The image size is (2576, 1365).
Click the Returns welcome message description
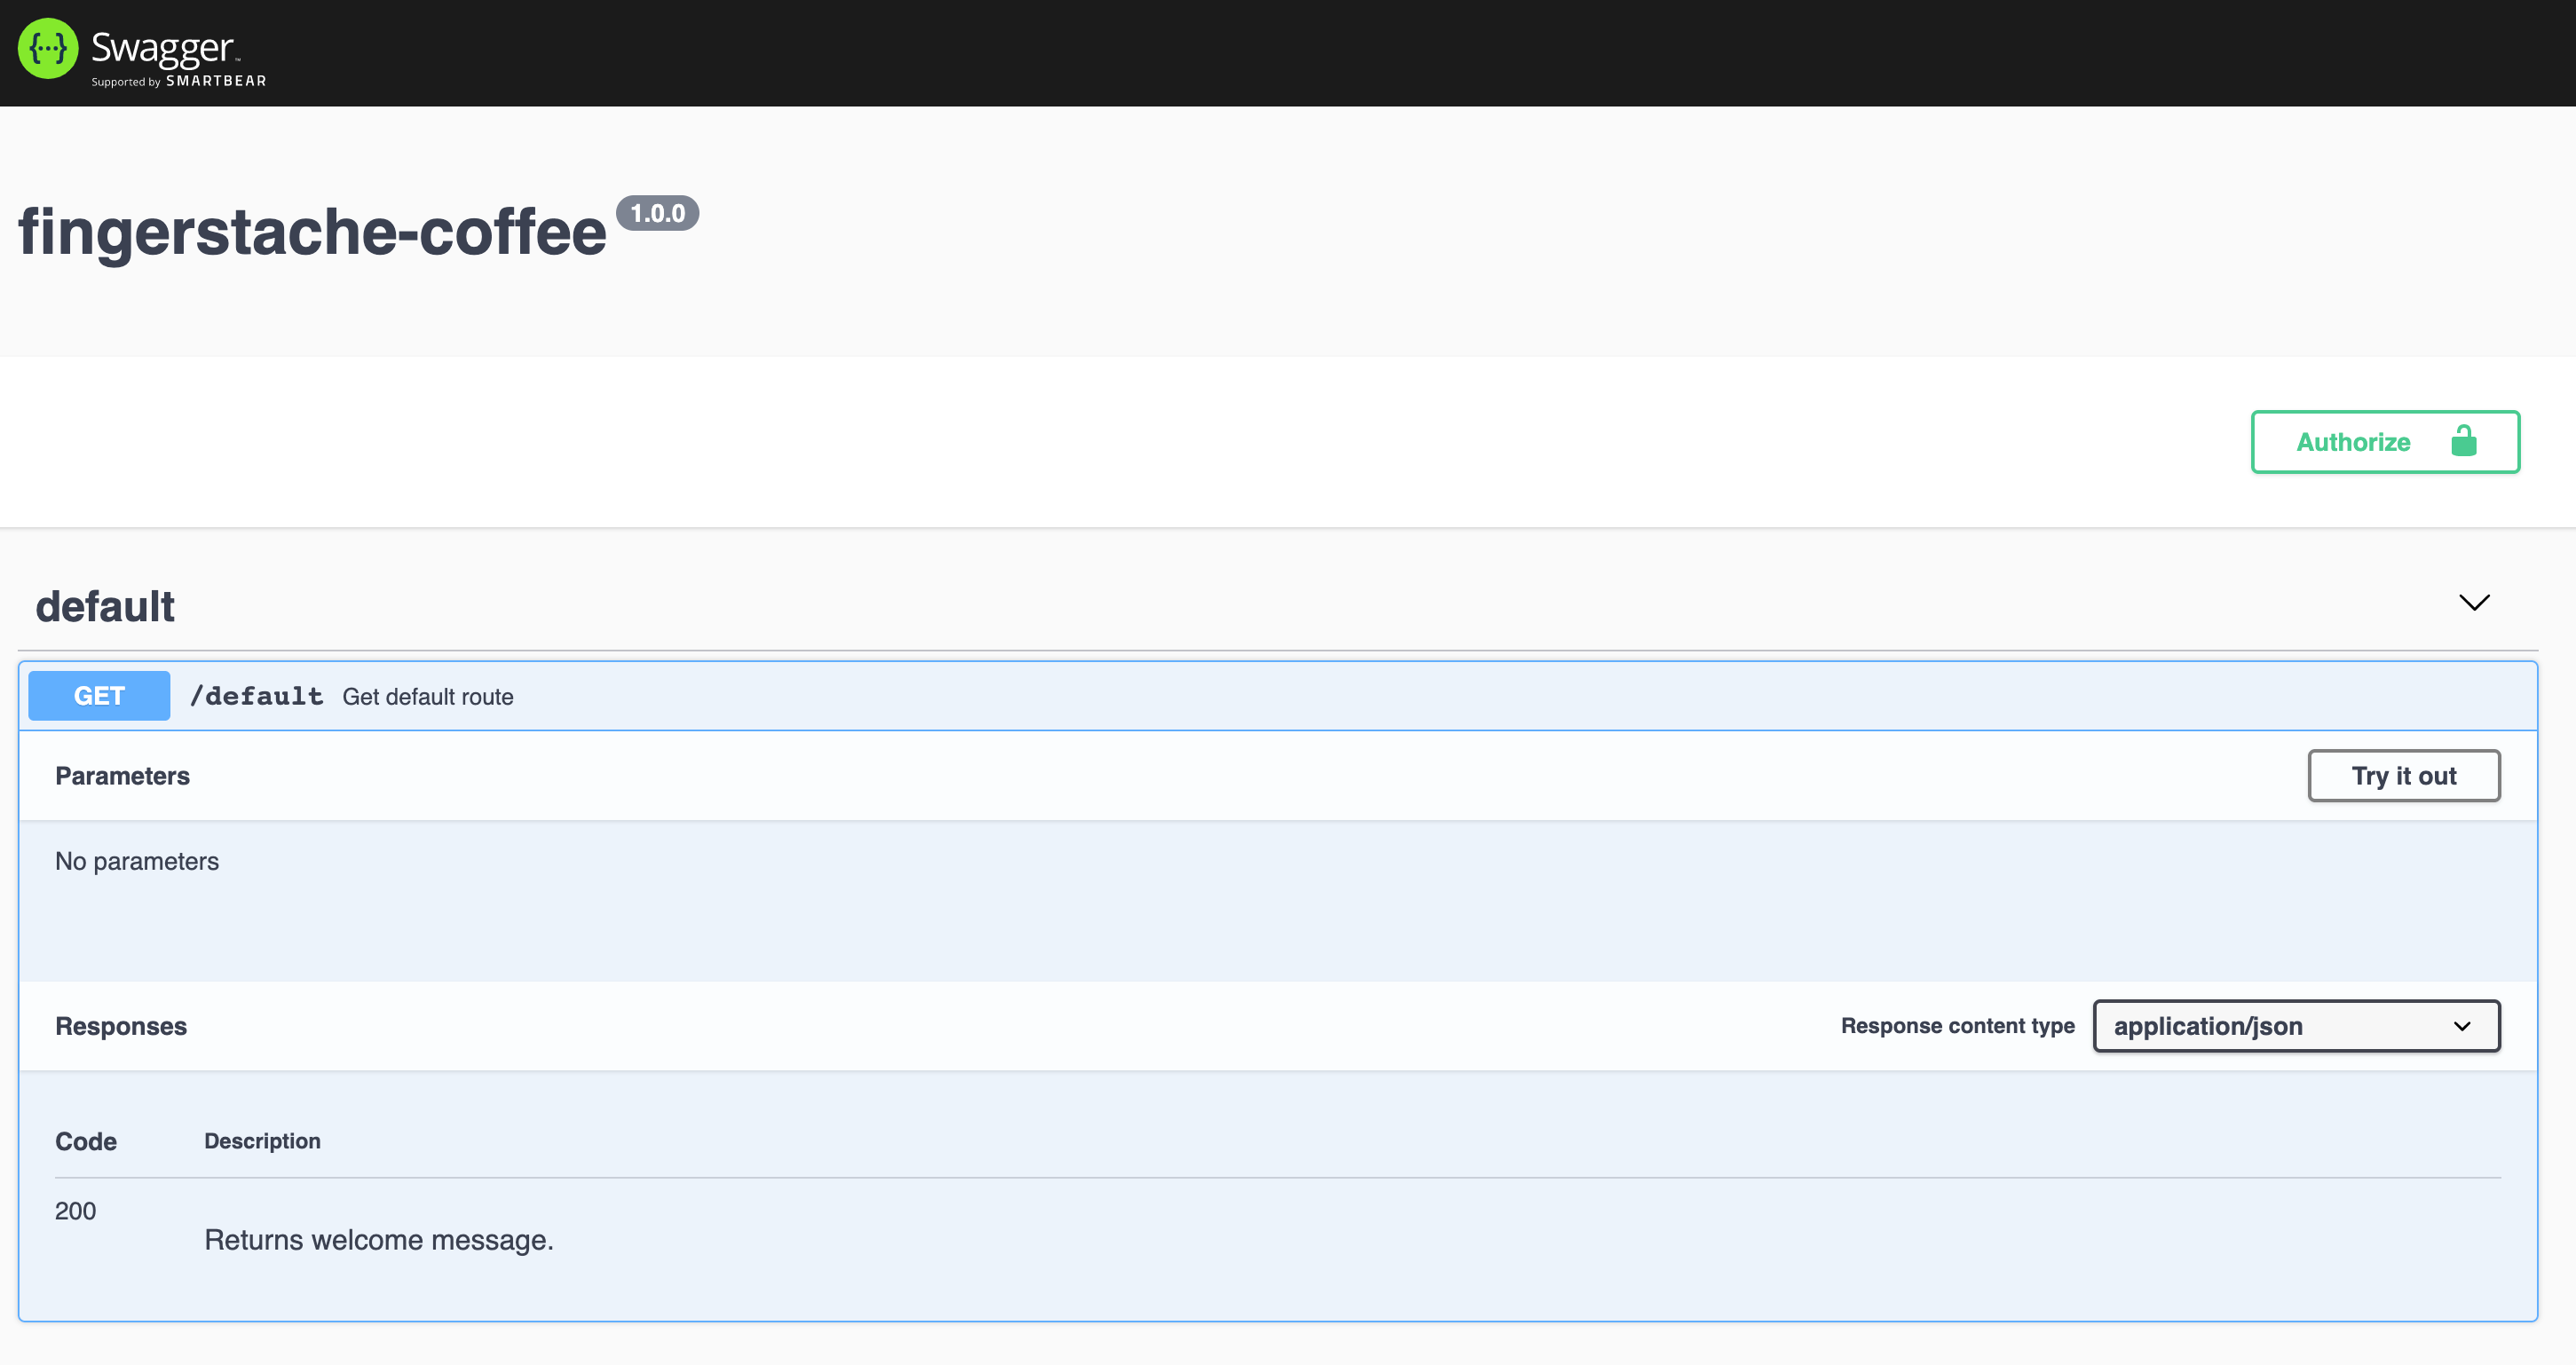click(378, 1240)
